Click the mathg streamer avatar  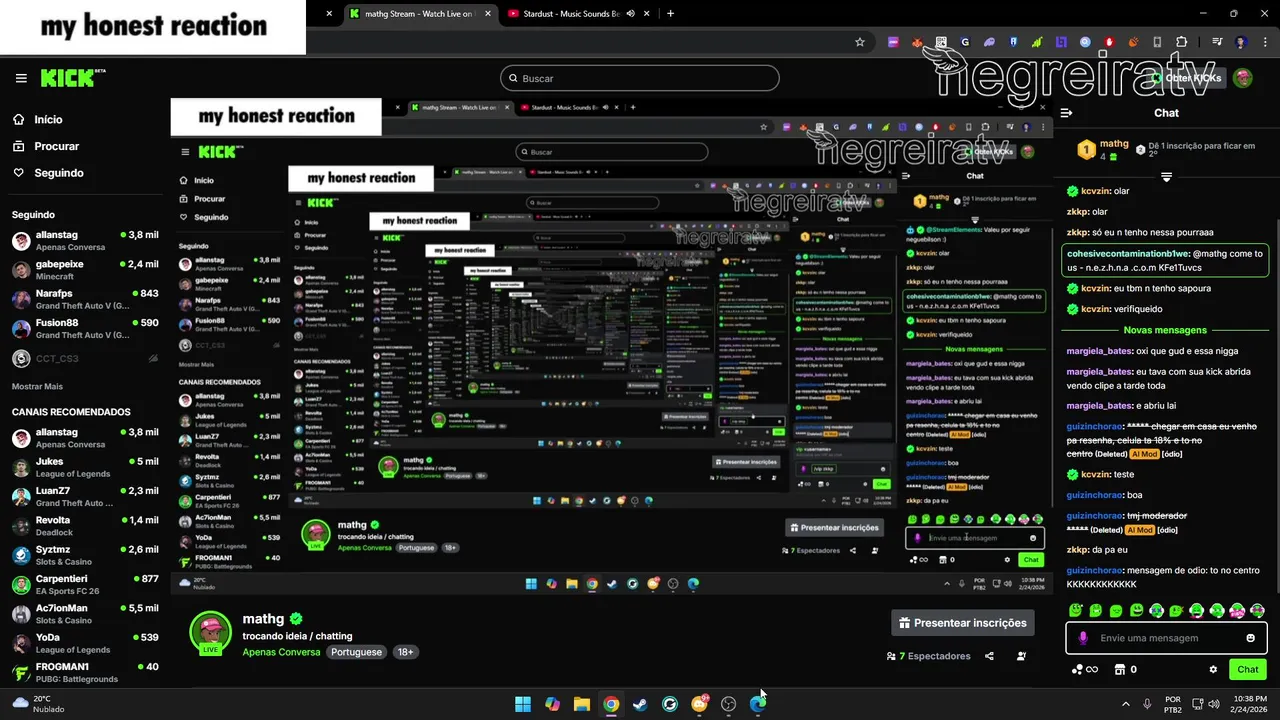(210, 632)
